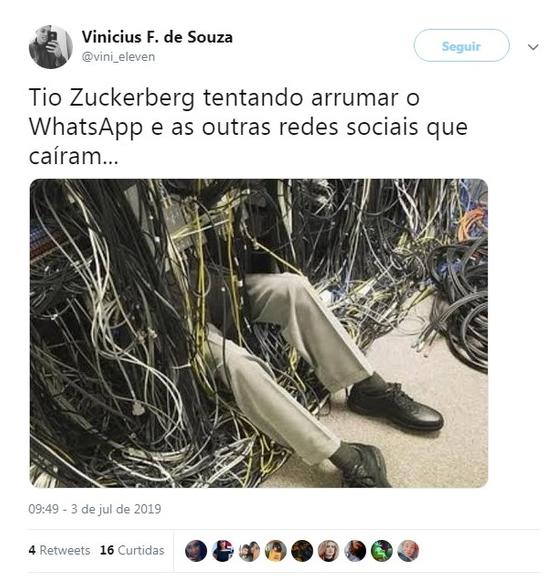Open the @vini_eleven handle link

[x=118, y=57]
